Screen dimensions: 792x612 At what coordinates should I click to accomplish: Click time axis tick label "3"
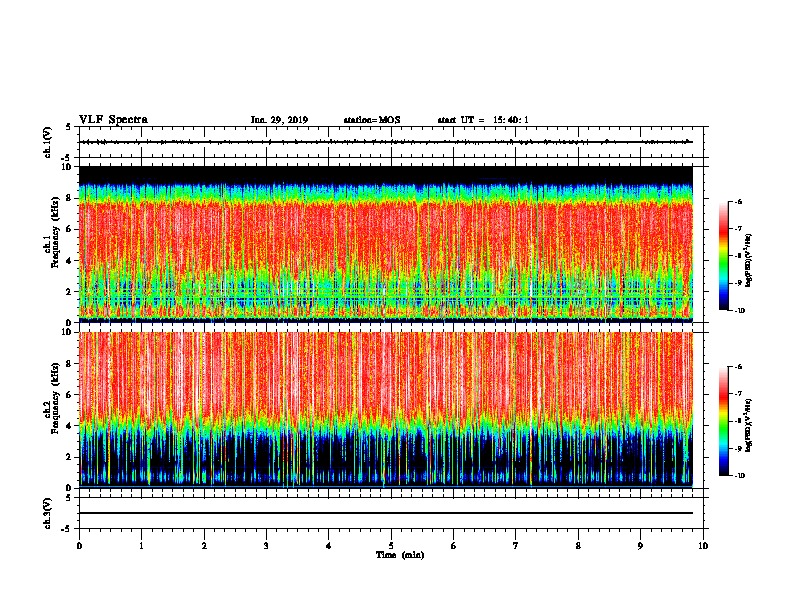267,546
